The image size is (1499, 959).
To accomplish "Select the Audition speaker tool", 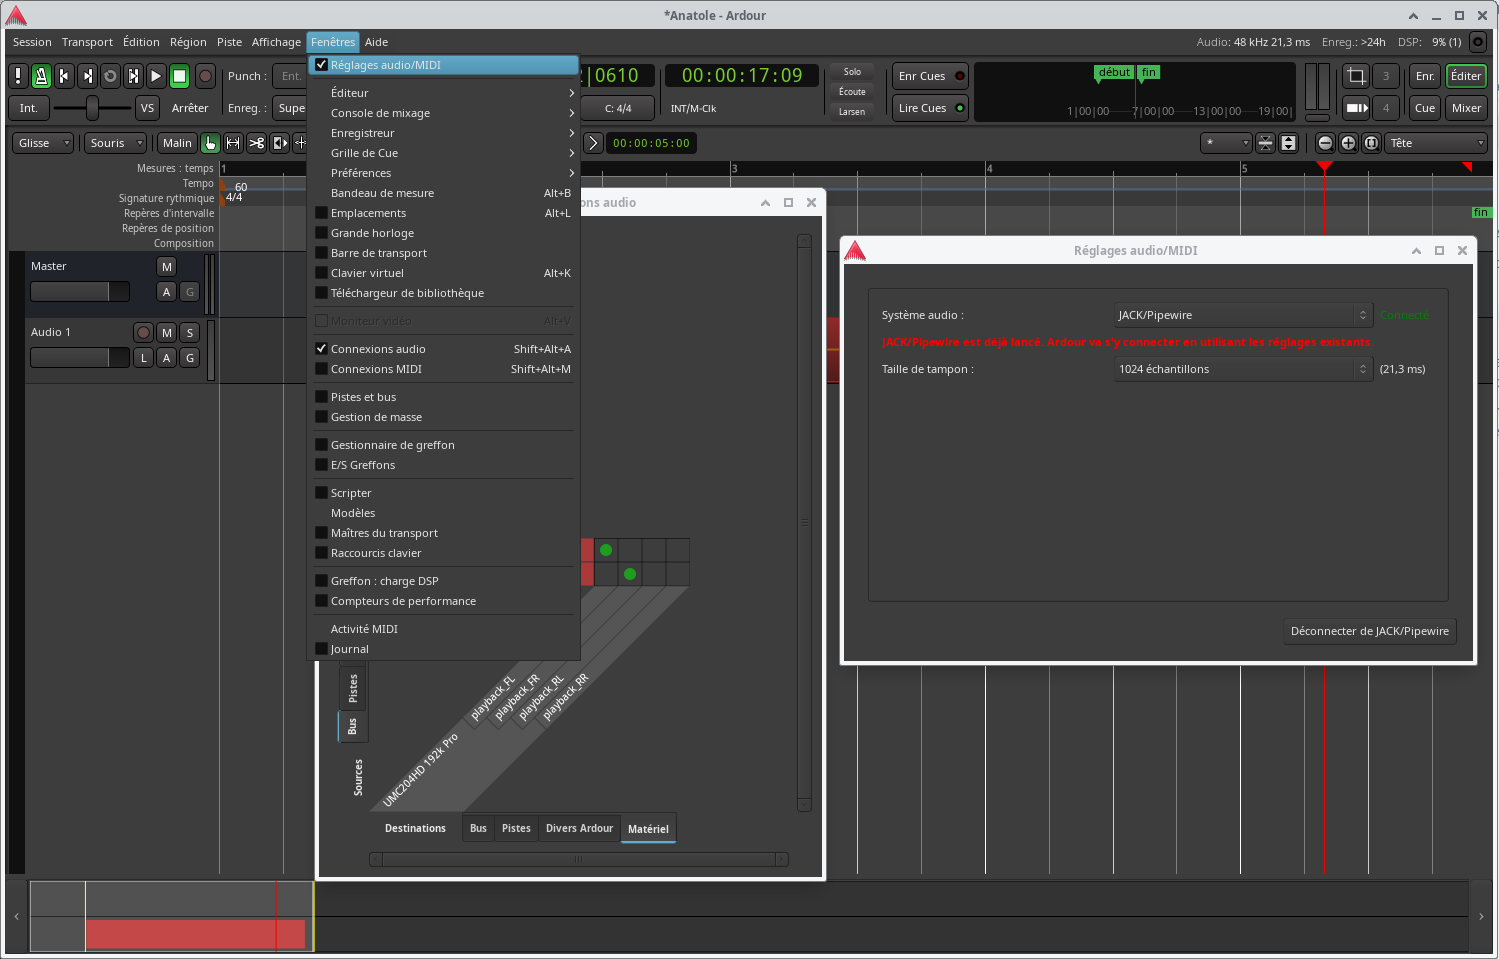I will pyautogui.click(x=279, y=143).
